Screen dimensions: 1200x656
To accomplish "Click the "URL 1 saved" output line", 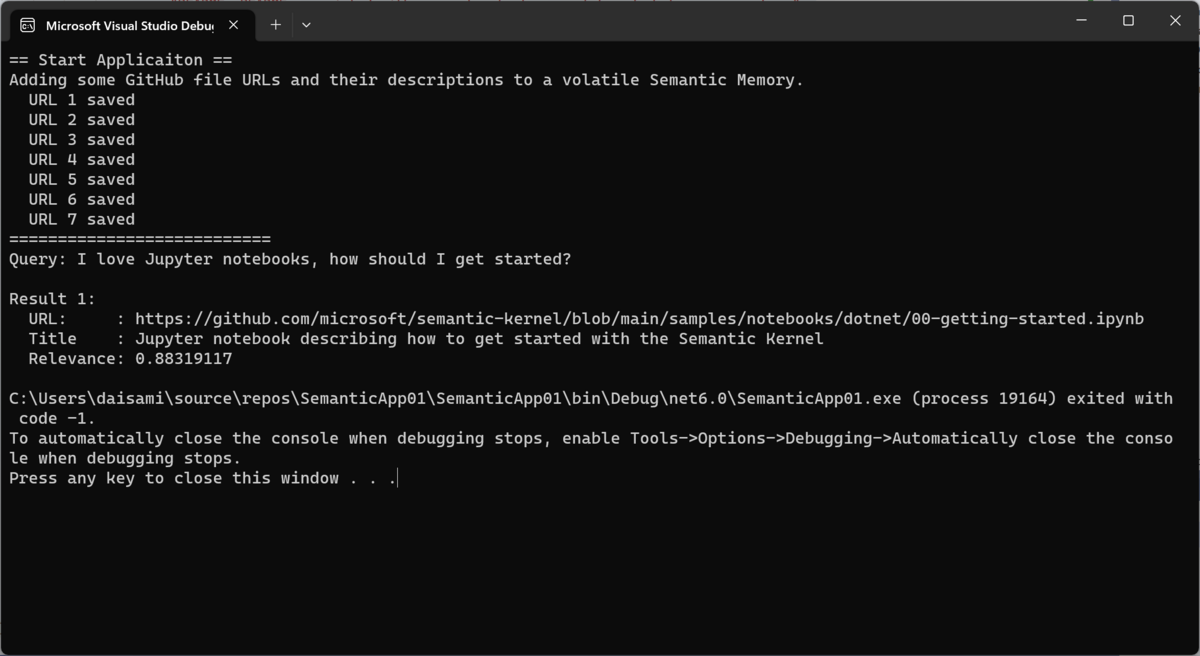I will pos(82,100).
